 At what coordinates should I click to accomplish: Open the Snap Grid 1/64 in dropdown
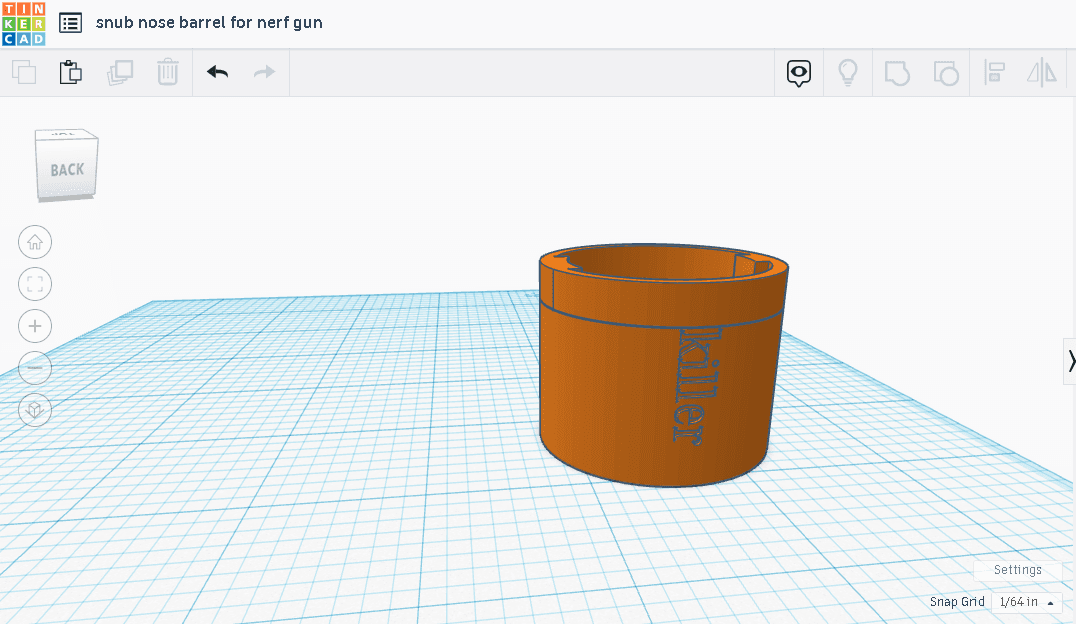tap(1027, 602)
